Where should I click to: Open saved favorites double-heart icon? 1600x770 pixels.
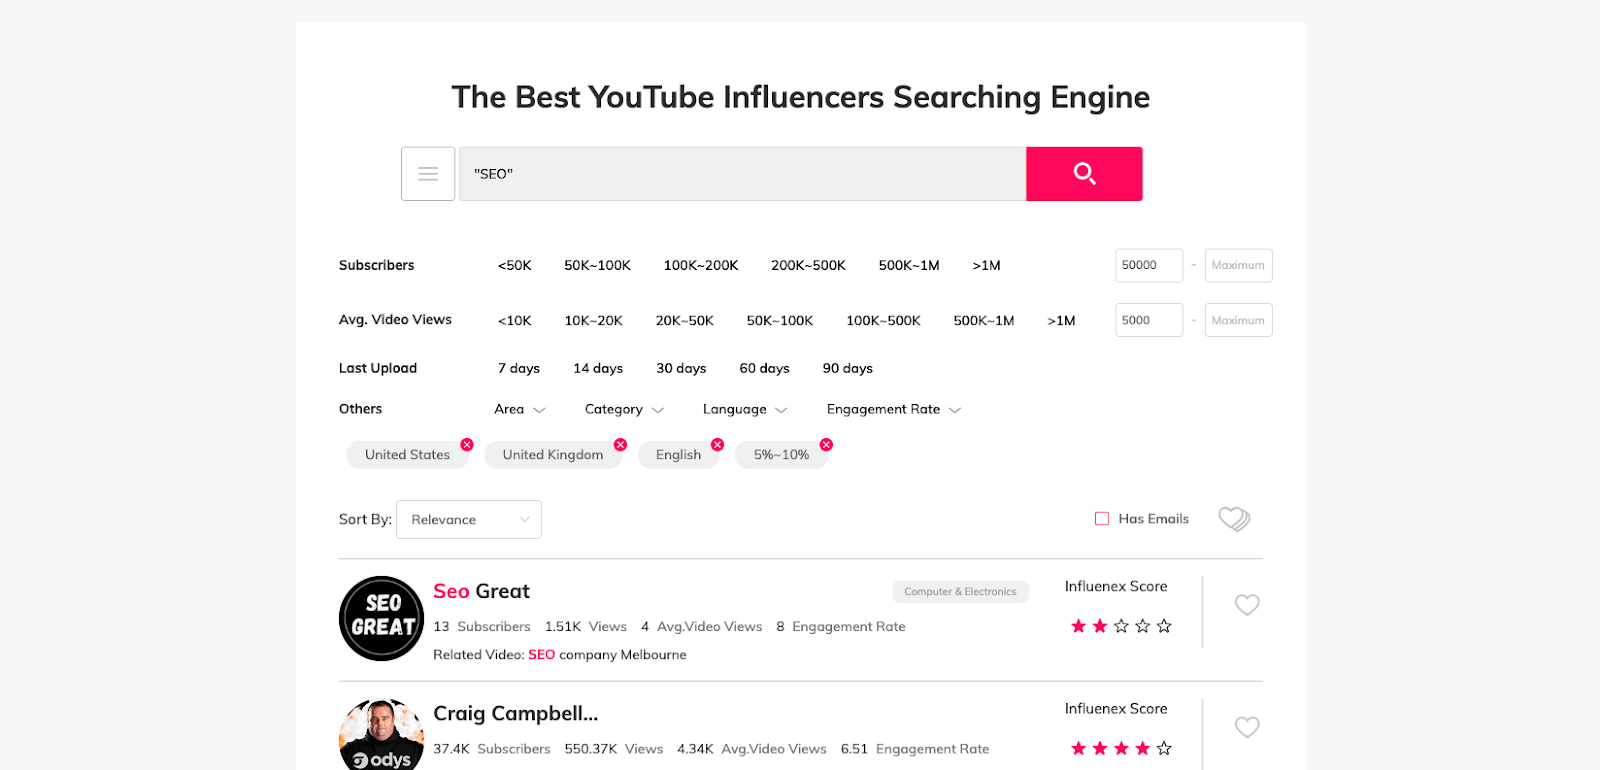pyautogui.click(x=1234, y=519)
